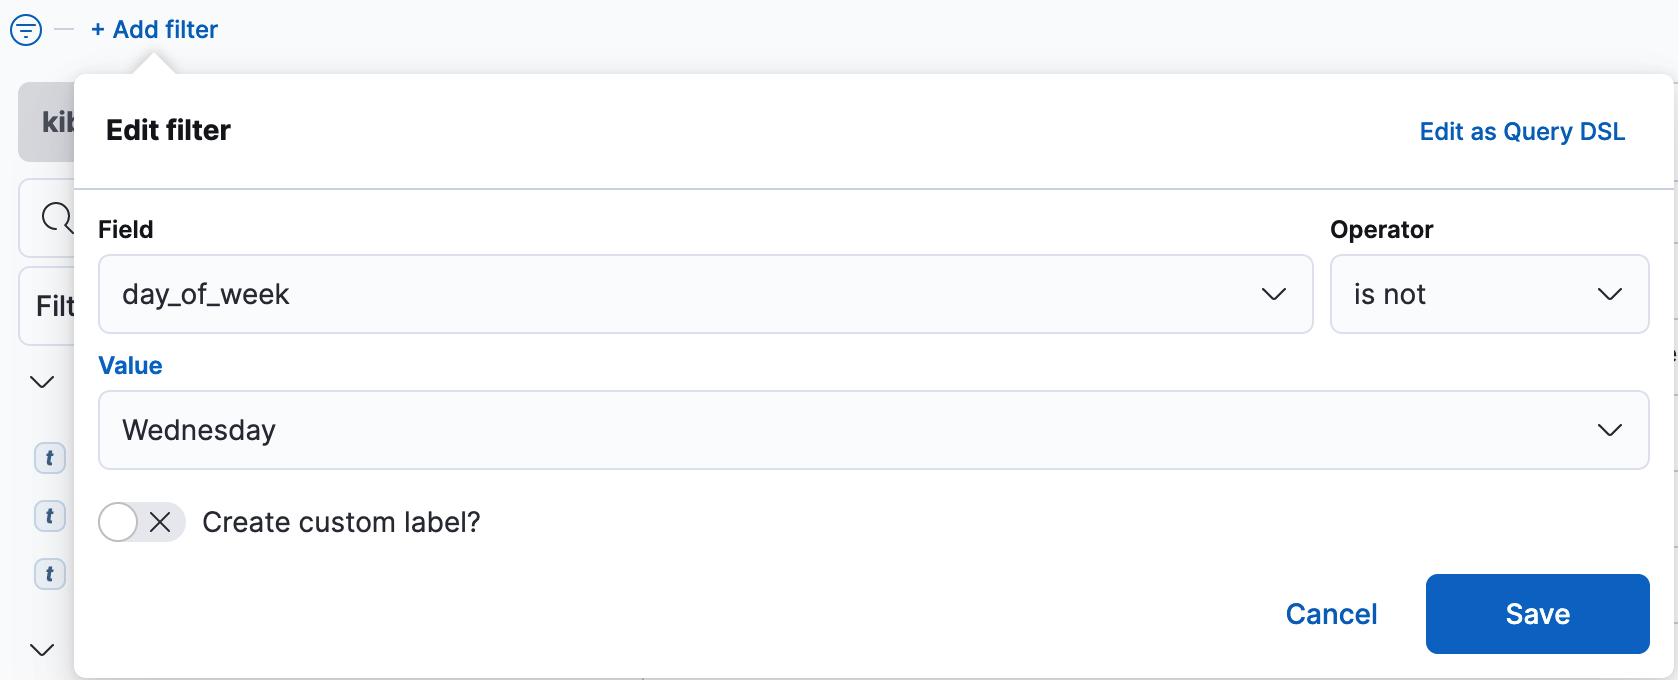Select the first text field type icon
Image resolution: width=1678 pixels, height=680 pixels.
tap(49, 458)
